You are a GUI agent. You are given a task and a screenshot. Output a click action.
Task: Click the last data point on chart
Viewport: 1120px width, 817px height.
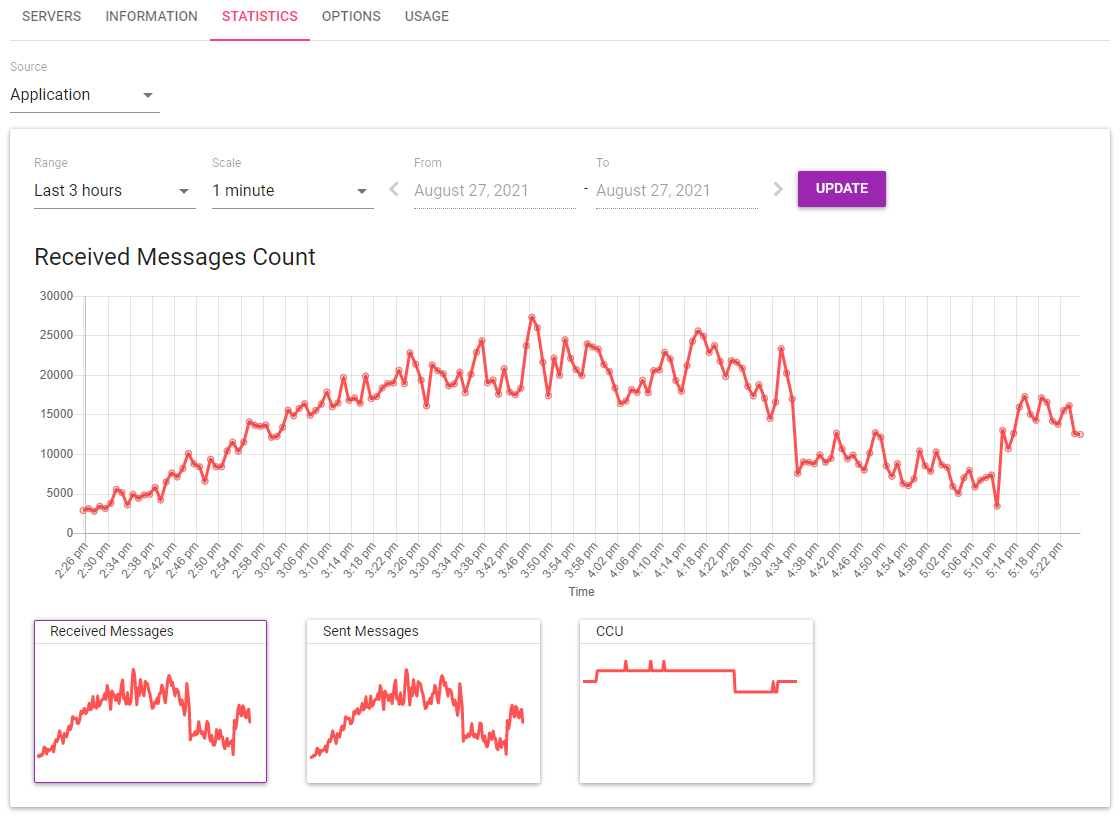click(1080, 434)
